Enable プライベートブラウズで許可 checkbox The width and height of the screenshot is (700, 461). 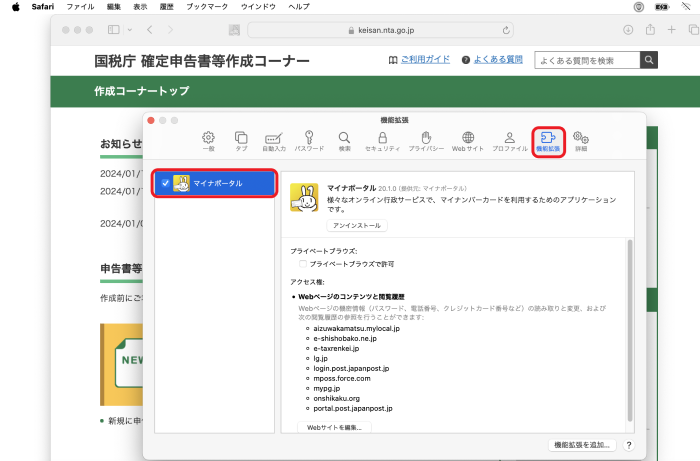tap(303, 264)
